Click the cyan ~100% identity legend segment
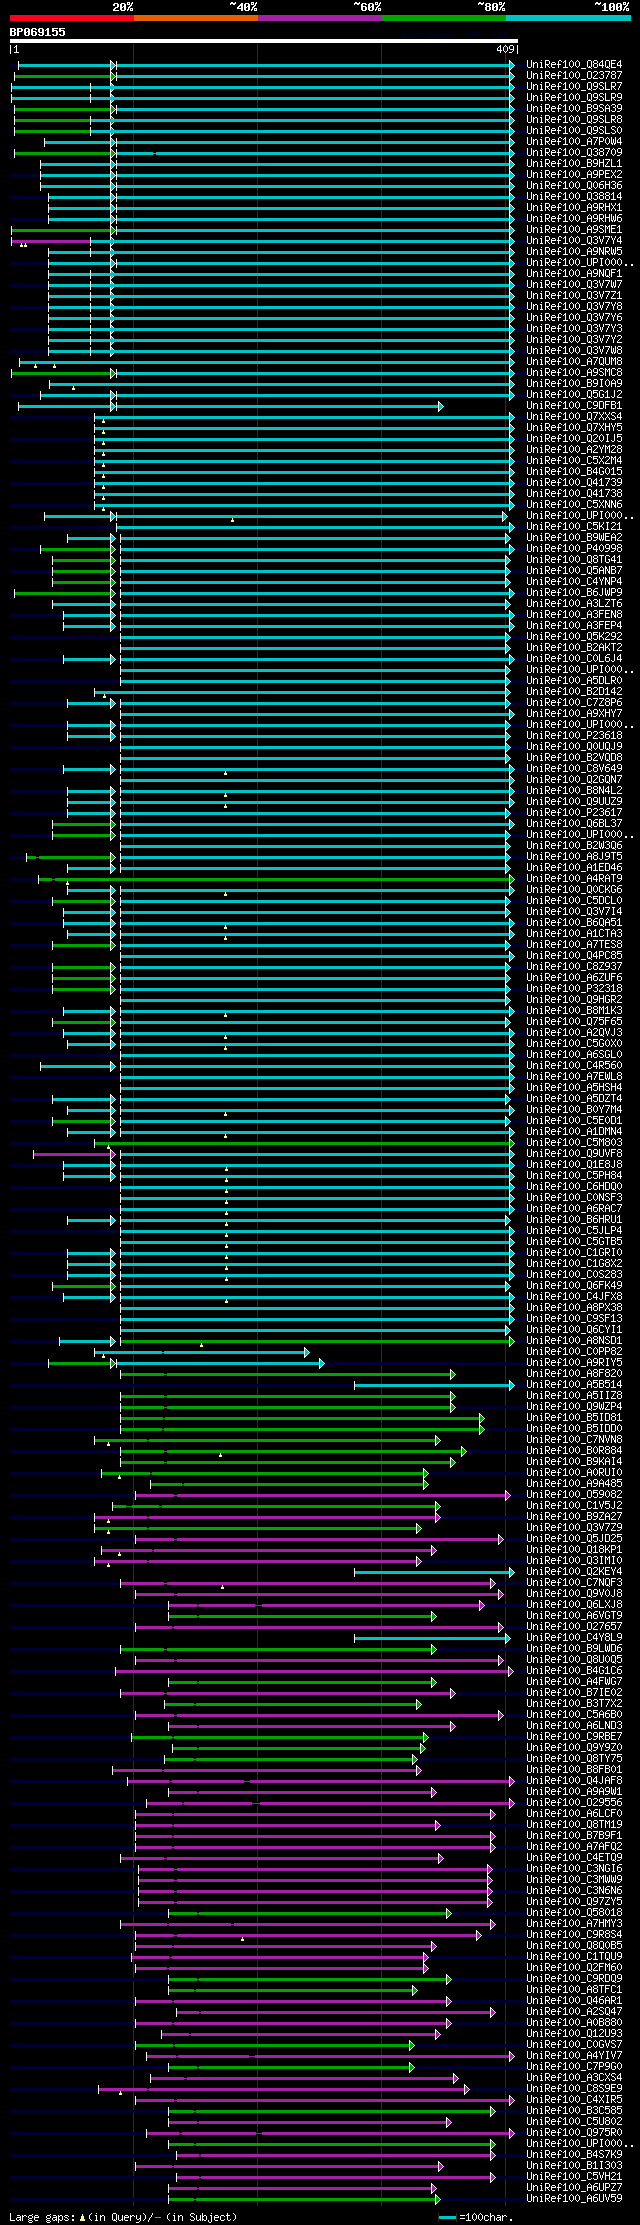The width and height of the screenshot is (640, 2225). (568, 18)
